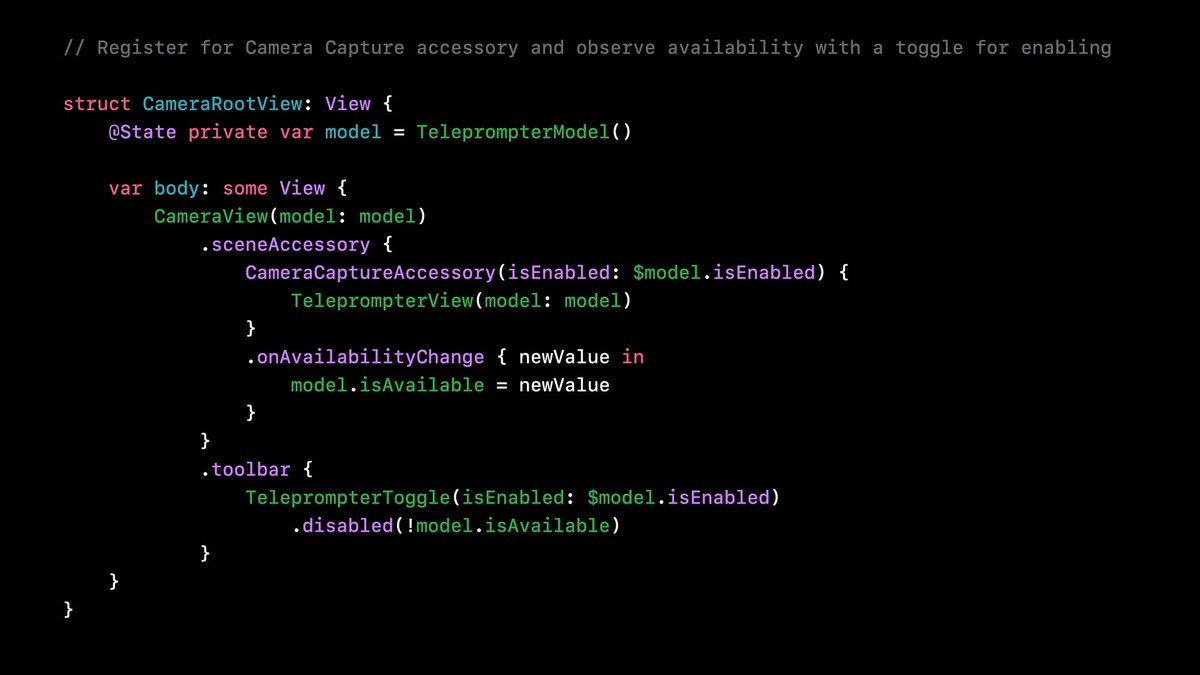Select the ".sceneAccessory" modifier

coord(285,244)
